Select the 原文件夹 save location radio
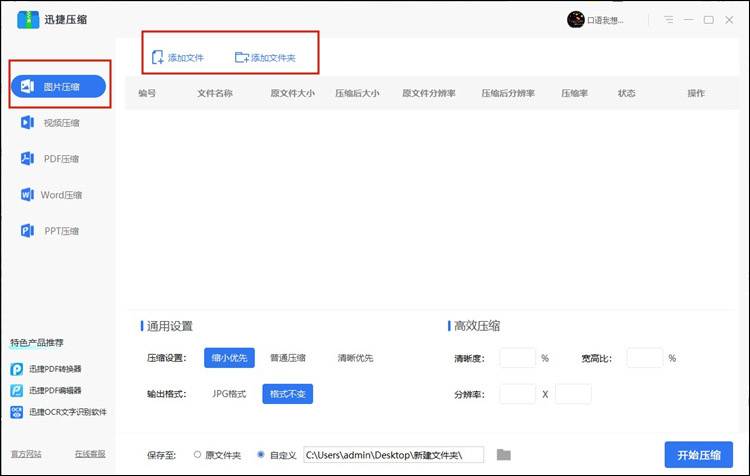 tap(196, 455)
